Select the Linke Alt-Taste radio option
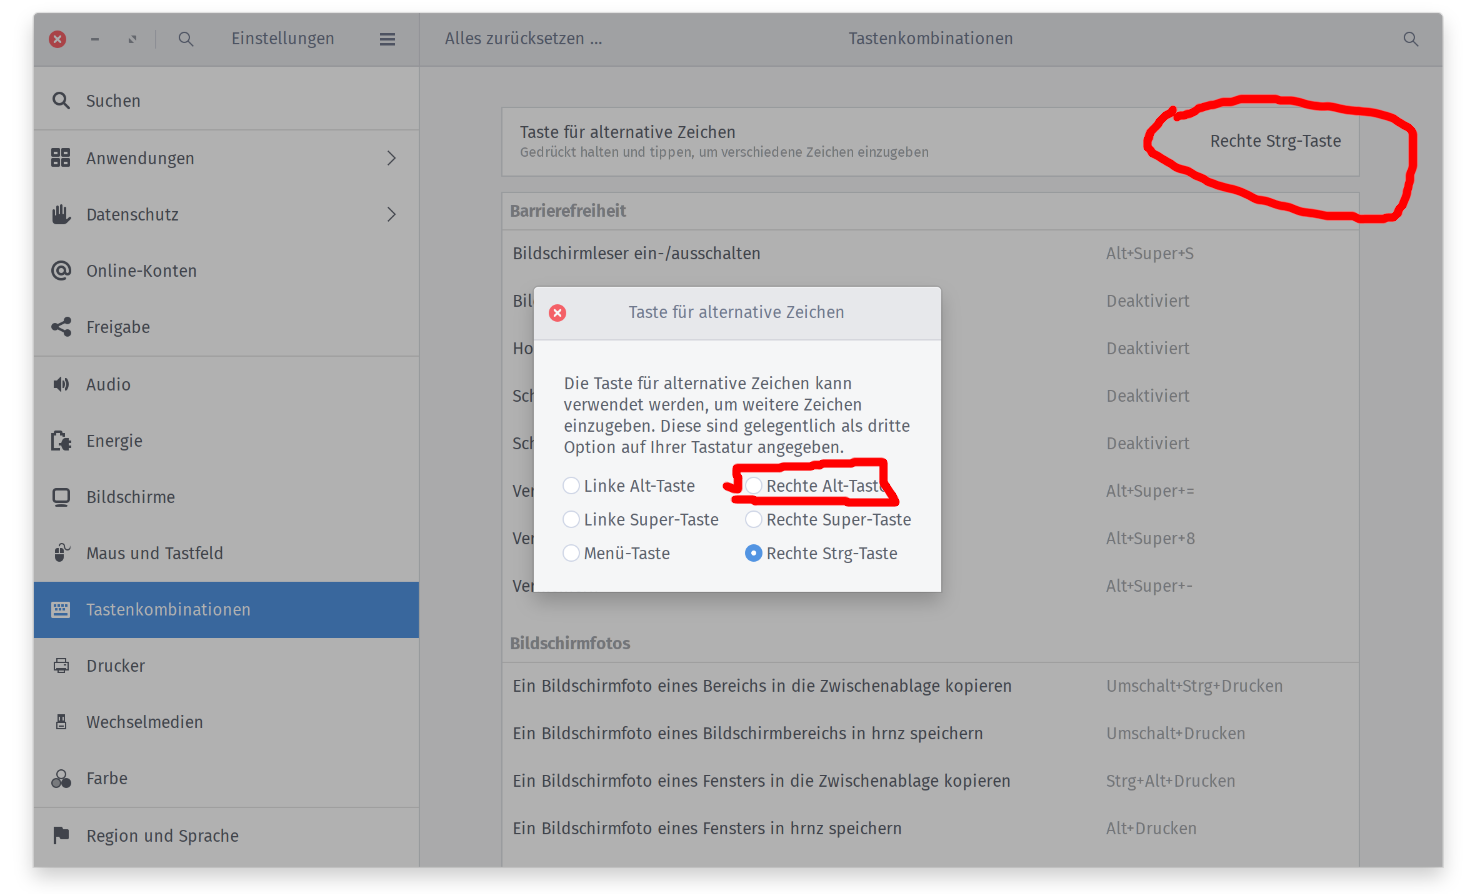Viewport: 1463px width, 894px height. point(571,486)
